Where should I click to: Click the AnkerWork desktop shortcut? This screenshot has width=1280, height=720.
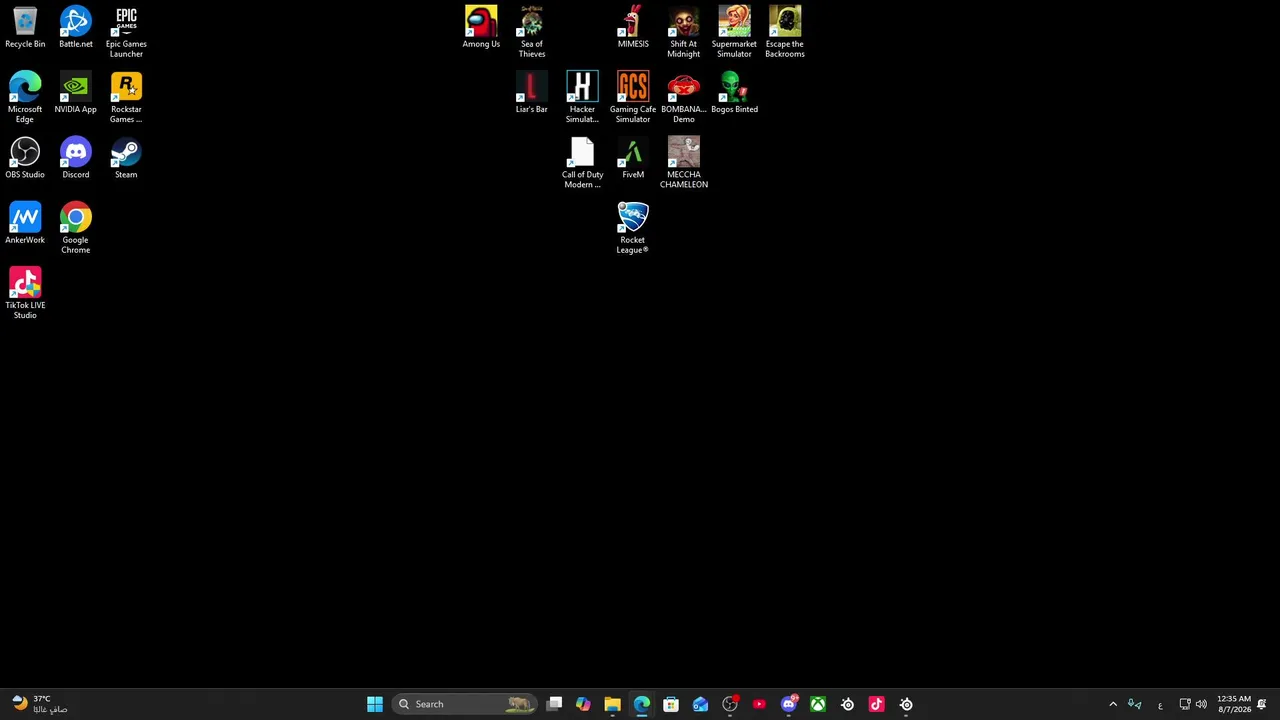[x=25, y=224]
